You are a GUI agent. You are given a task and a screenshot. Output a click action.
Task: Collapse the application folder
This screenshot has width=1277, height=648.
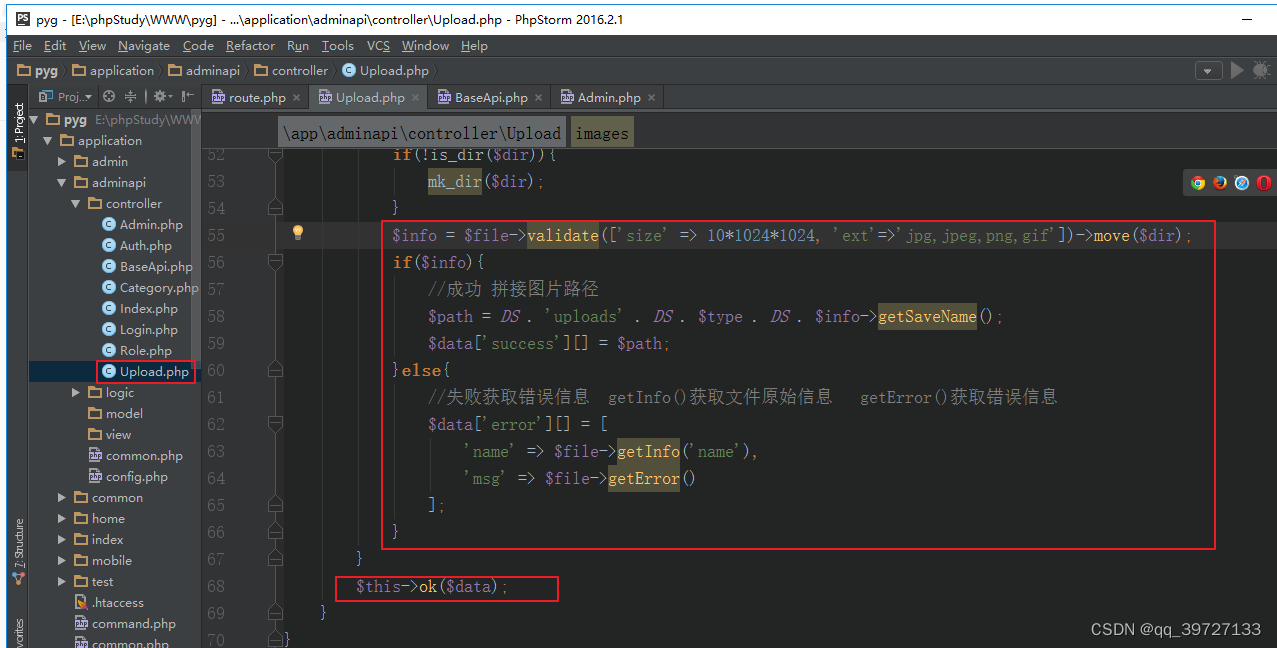click(x=48, y=140)
